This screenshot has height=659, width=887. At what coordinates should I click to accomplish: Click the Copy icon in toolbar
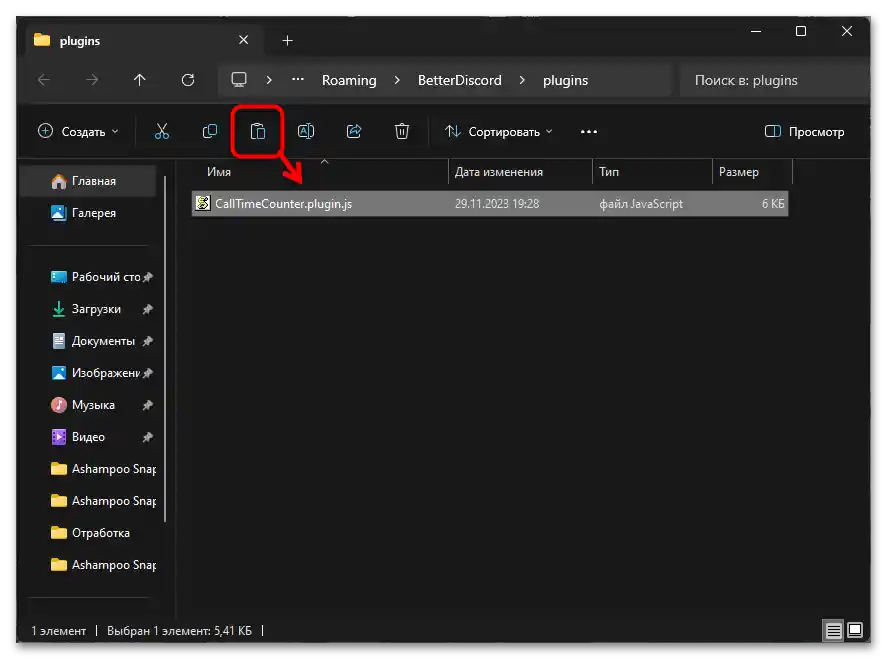[x=210, y=131]
